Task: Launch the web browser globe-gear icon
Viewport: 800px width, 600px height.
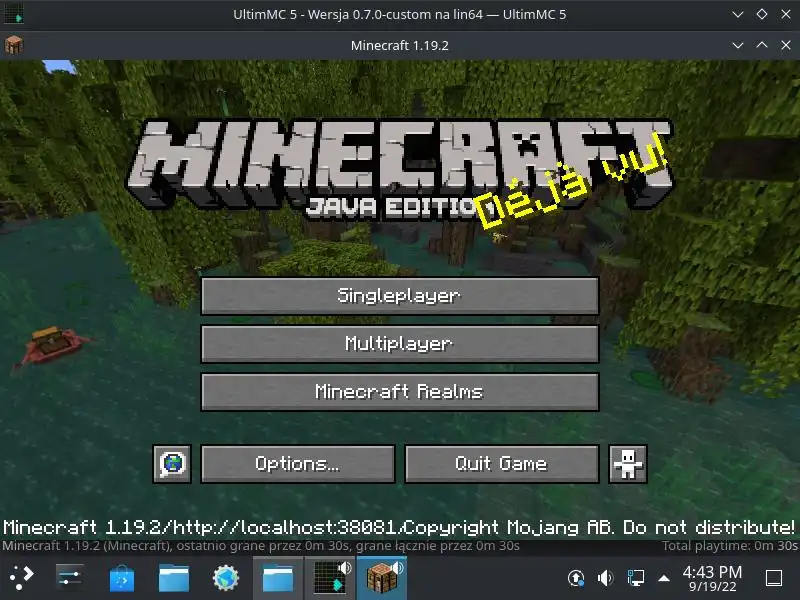Action: coord(226,578)
